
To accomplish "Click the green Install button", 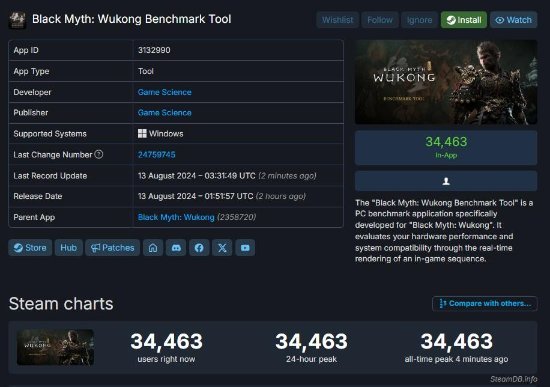I will (x=464, y=20).
